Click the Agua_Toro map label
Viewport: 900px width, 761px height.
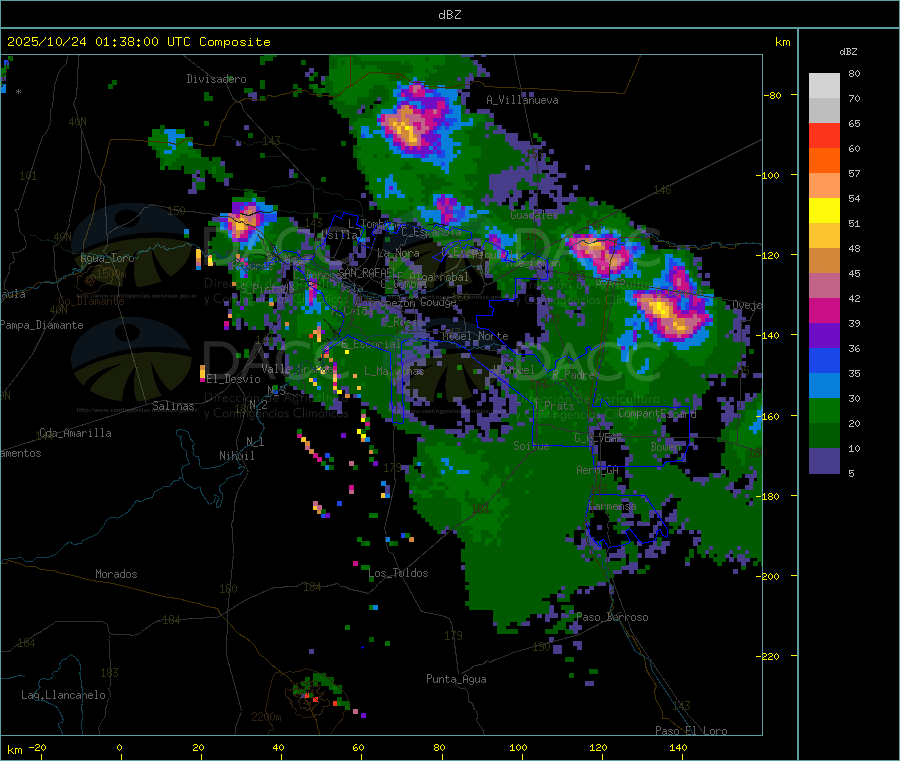pyautogui.click(x=107, y=258)
